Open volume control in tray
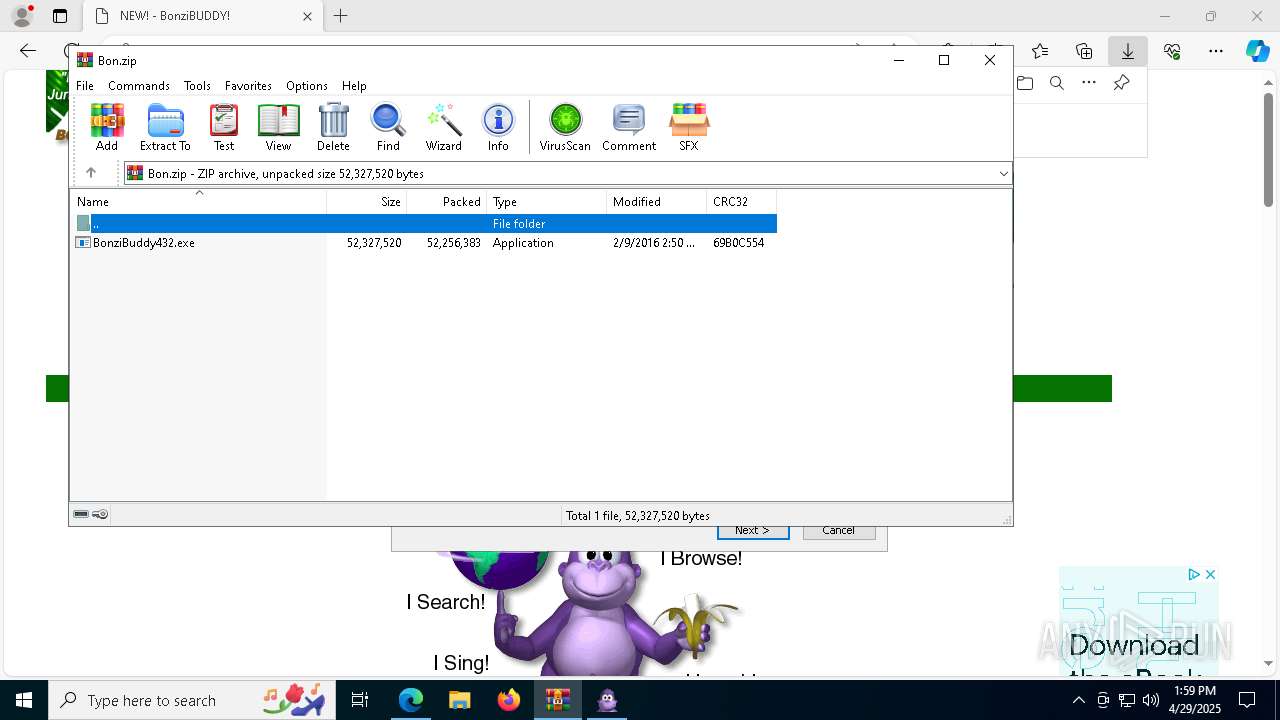The image size is (1280, 720). (1151, 700)
